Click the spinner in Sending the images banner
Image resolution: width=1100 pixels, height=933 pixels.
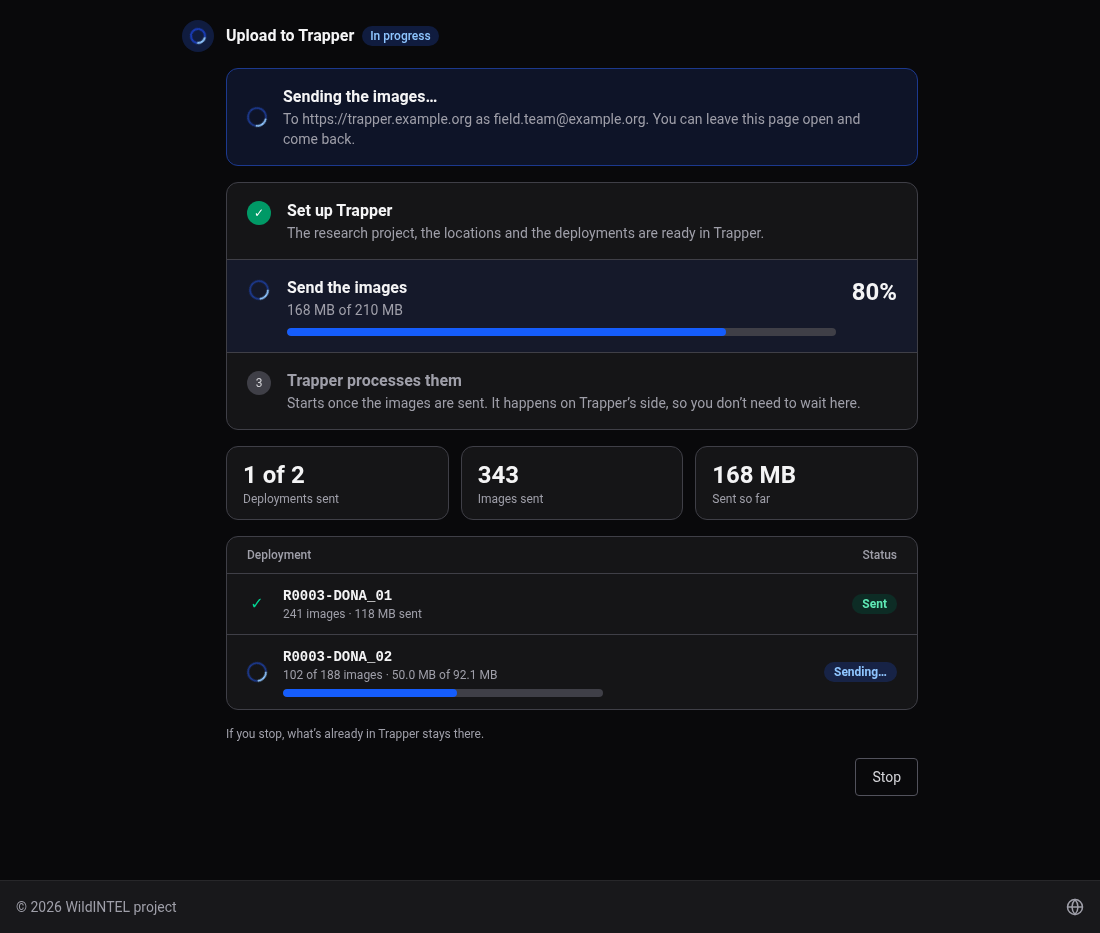coord(257,117)
